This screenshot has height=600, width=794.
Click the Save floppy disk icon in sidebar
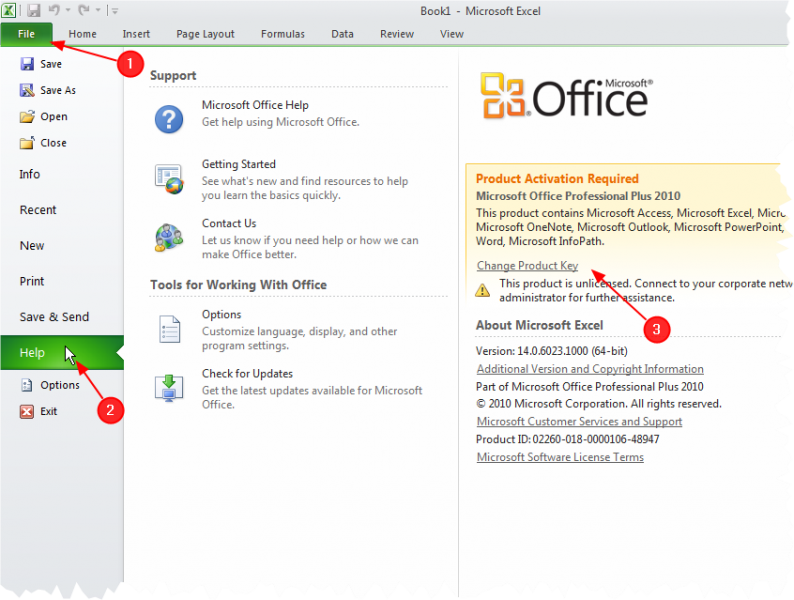click(27, 64)
